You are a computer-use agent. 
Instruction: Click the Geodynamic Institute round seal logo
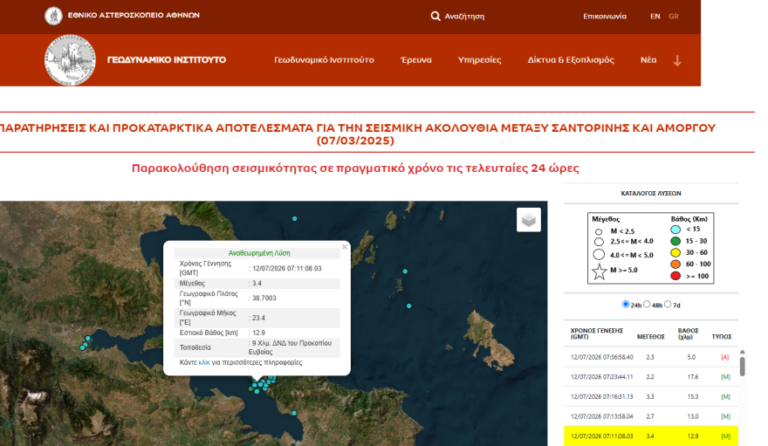tap(70, 60)
